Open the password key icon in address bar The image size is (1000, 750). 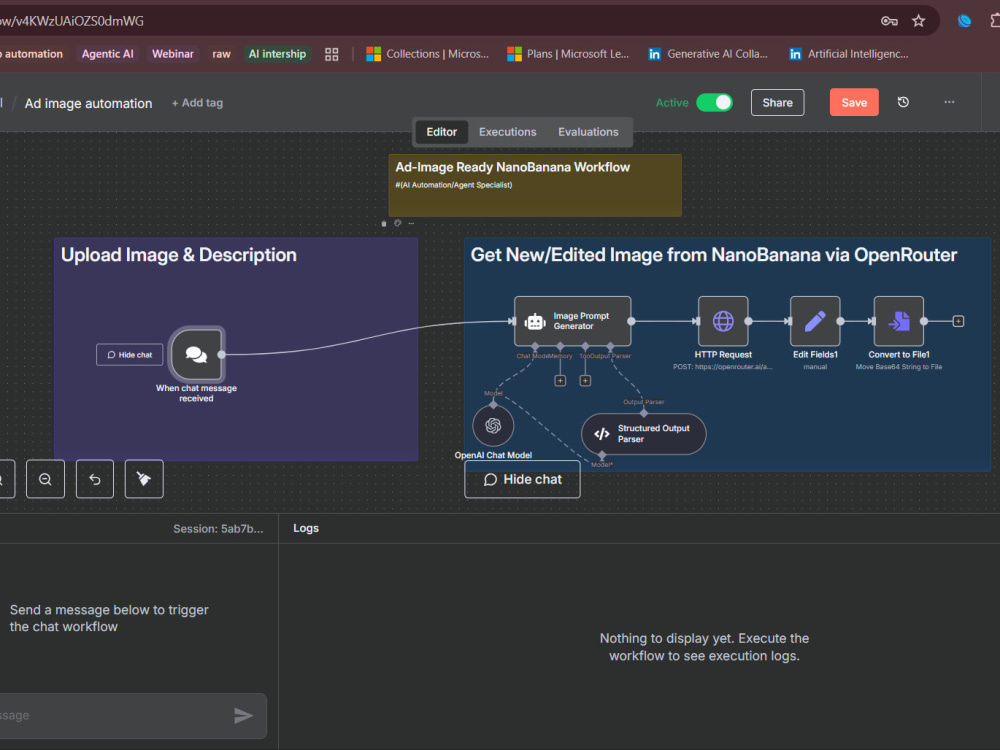point(889,21)
